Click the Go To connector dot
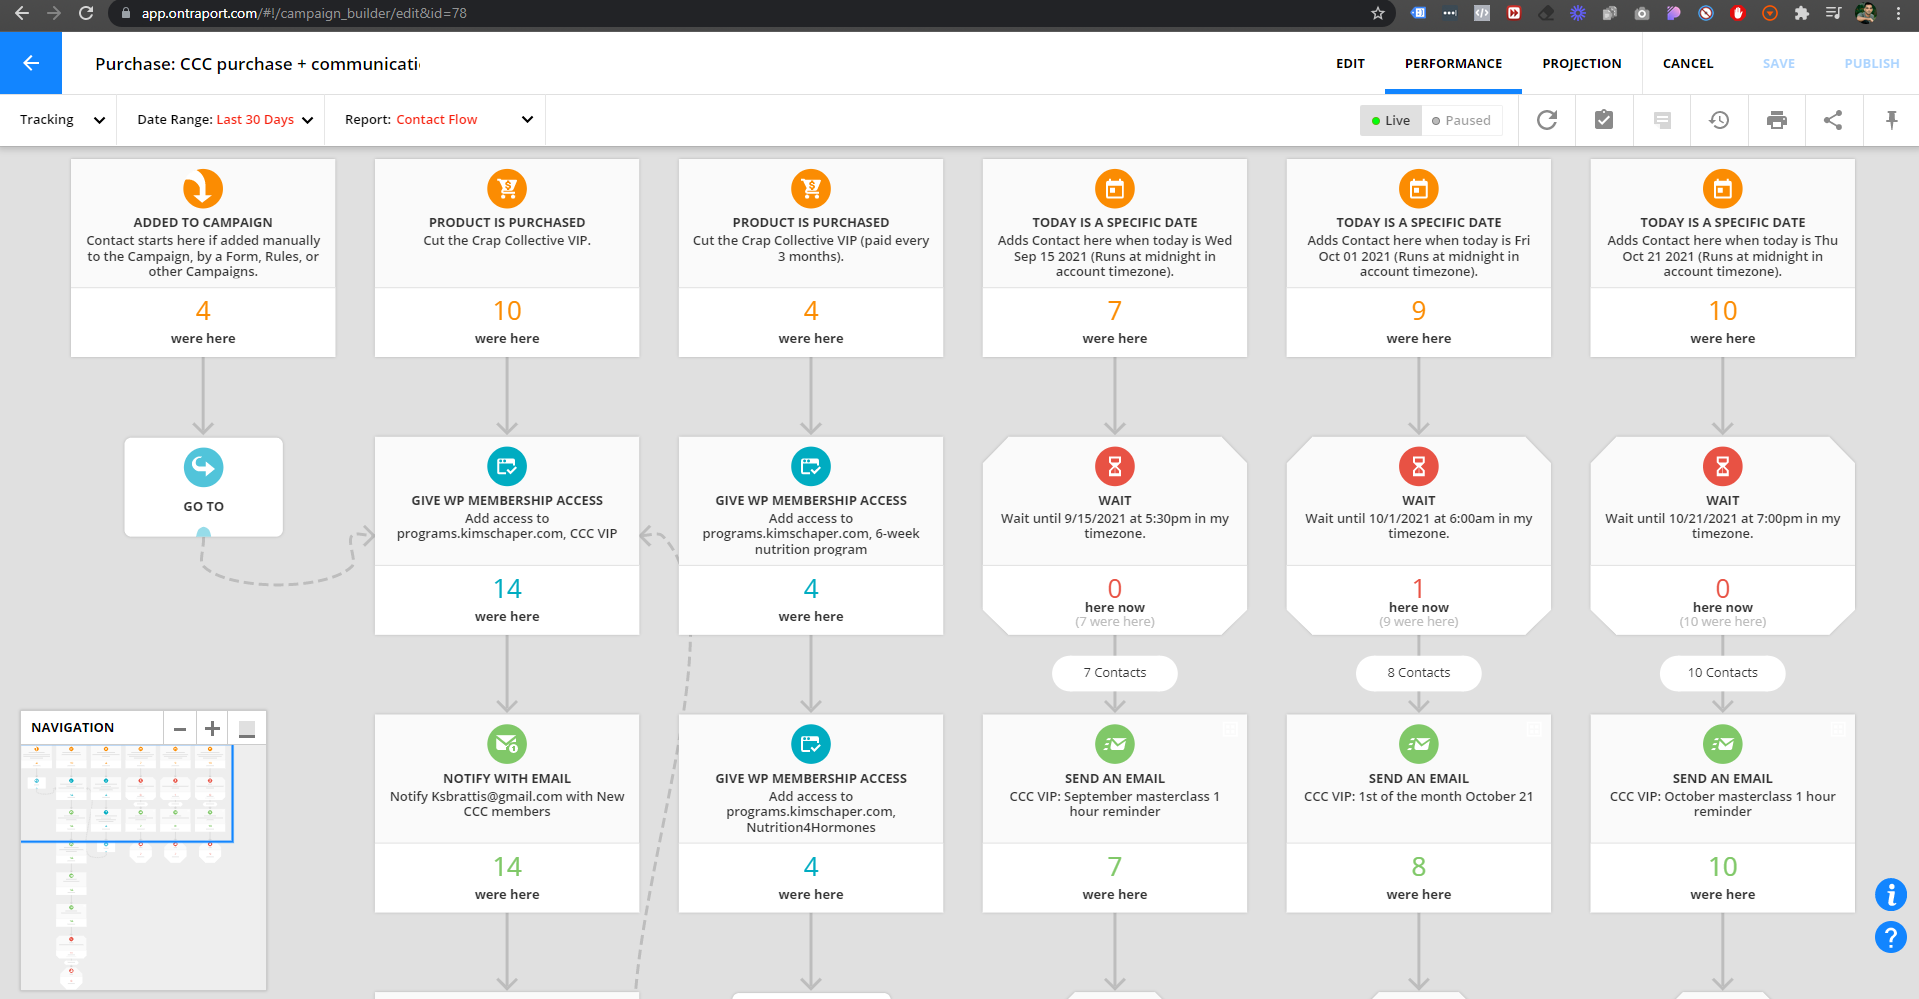 click(204, 534)
